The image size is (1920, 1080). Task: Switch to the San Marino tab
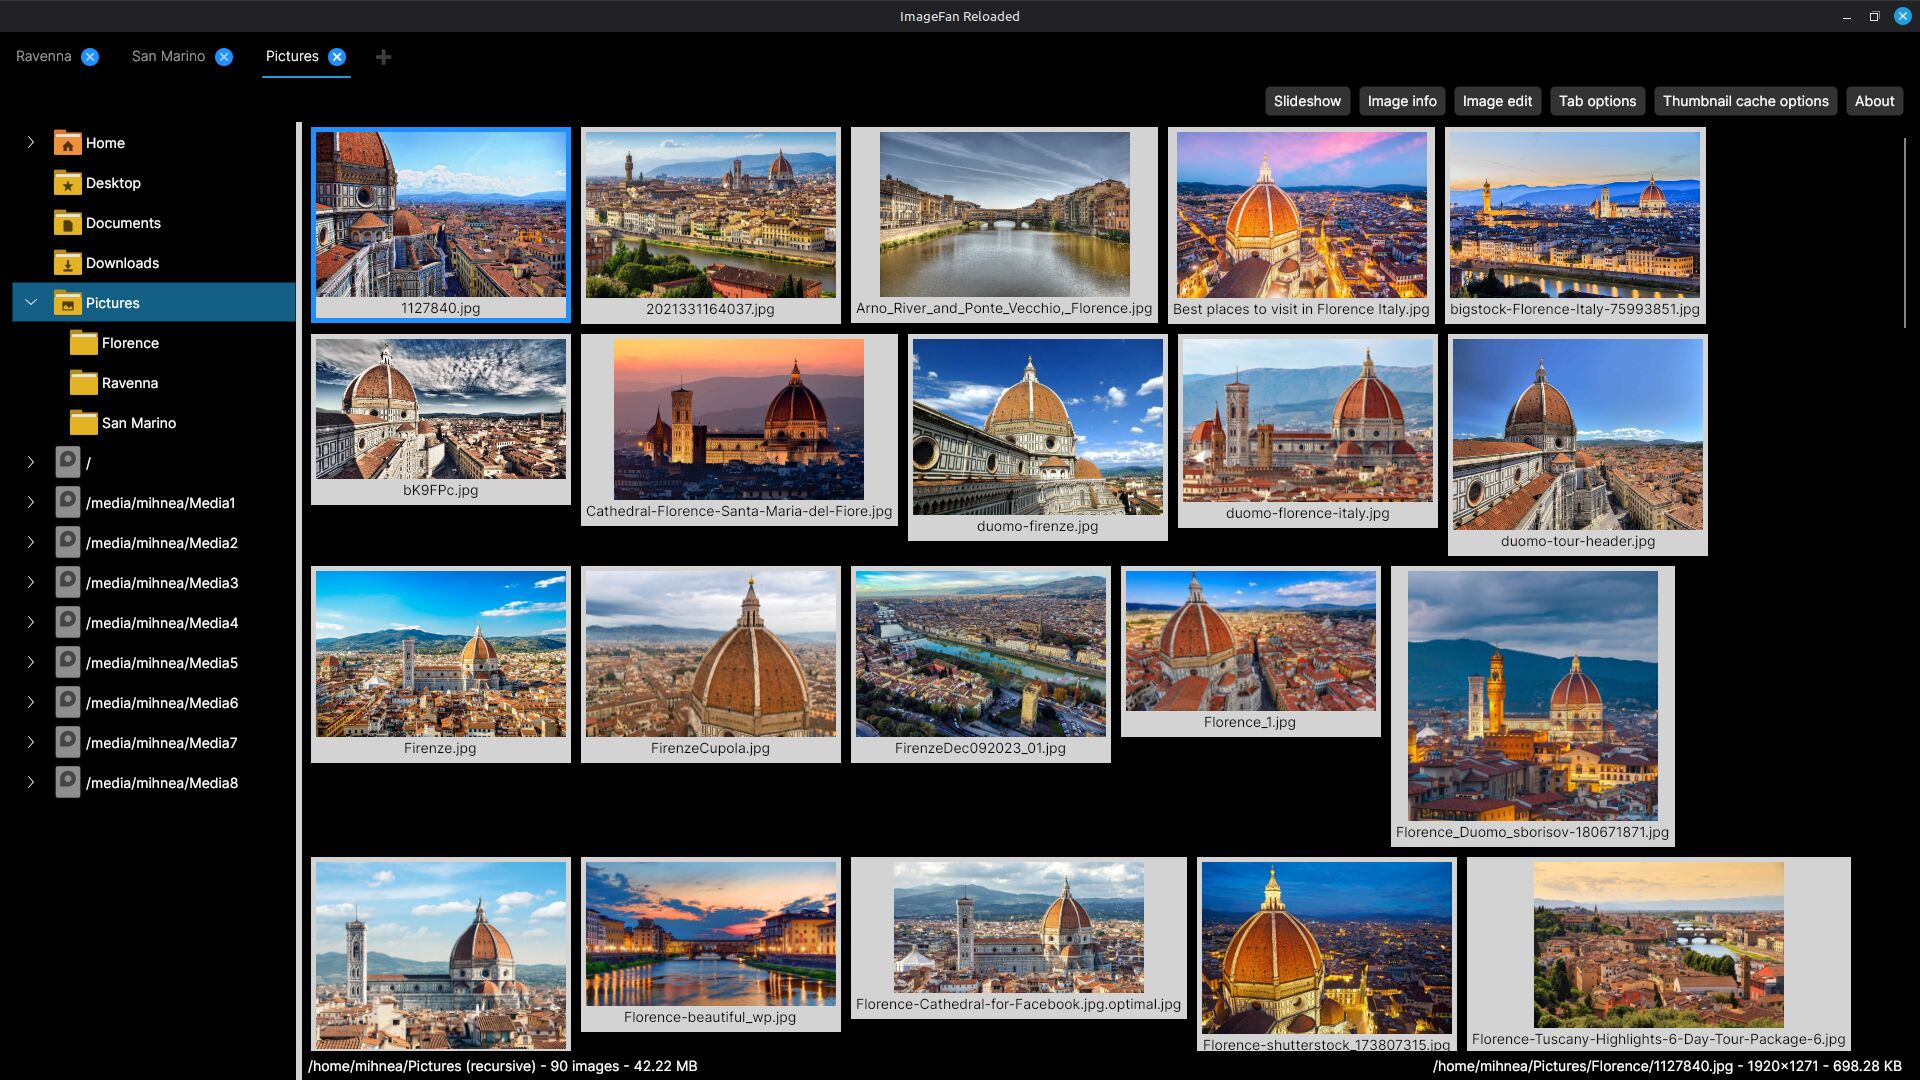pos(168,57)
